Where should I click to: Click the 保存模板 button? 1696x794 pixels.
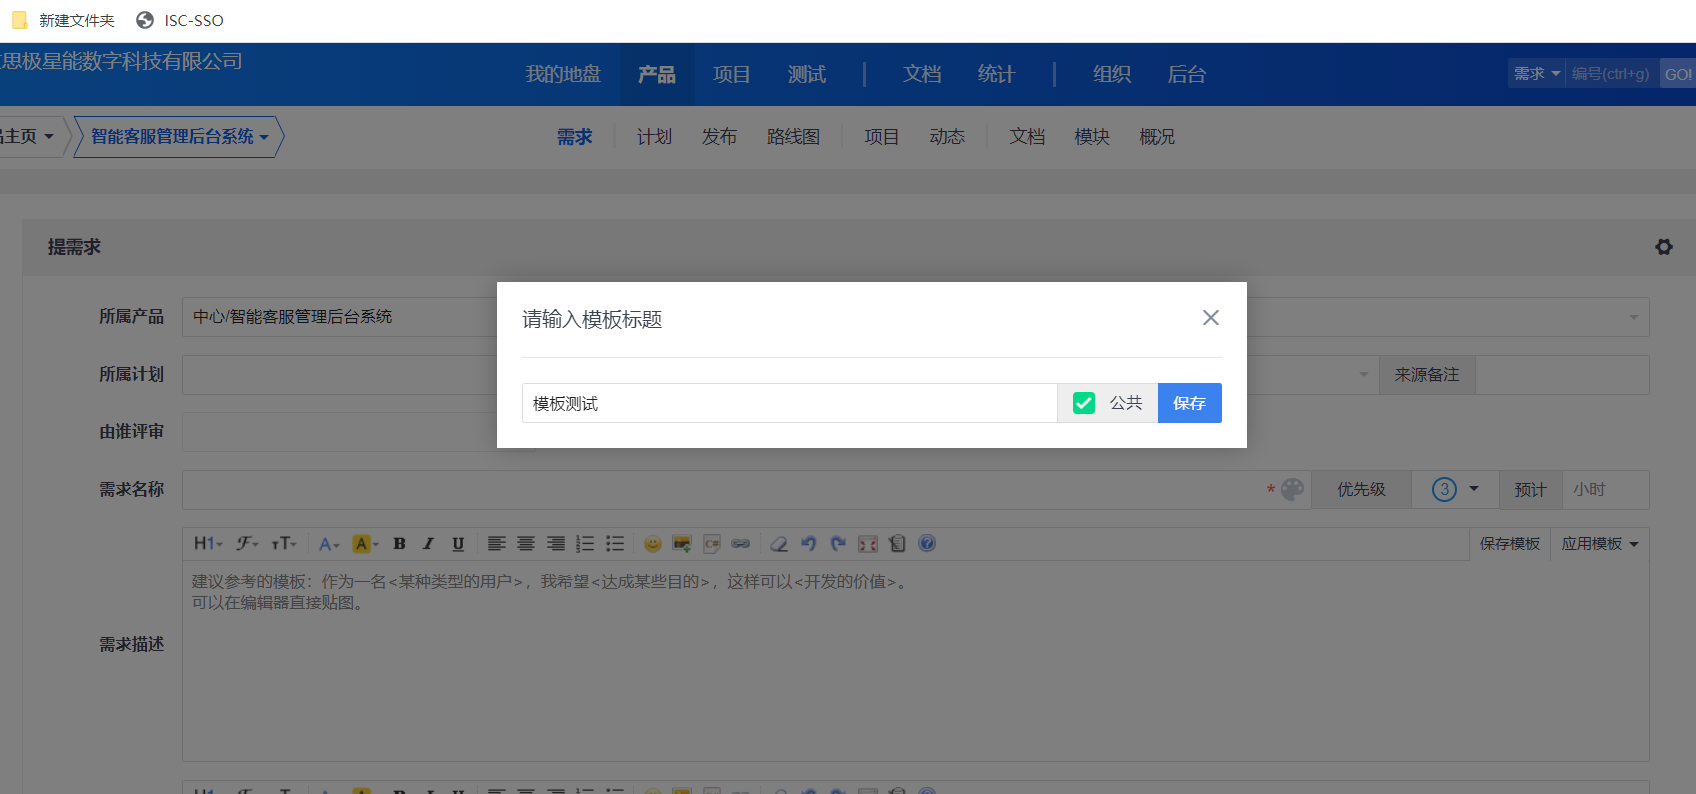point(1509,544)
